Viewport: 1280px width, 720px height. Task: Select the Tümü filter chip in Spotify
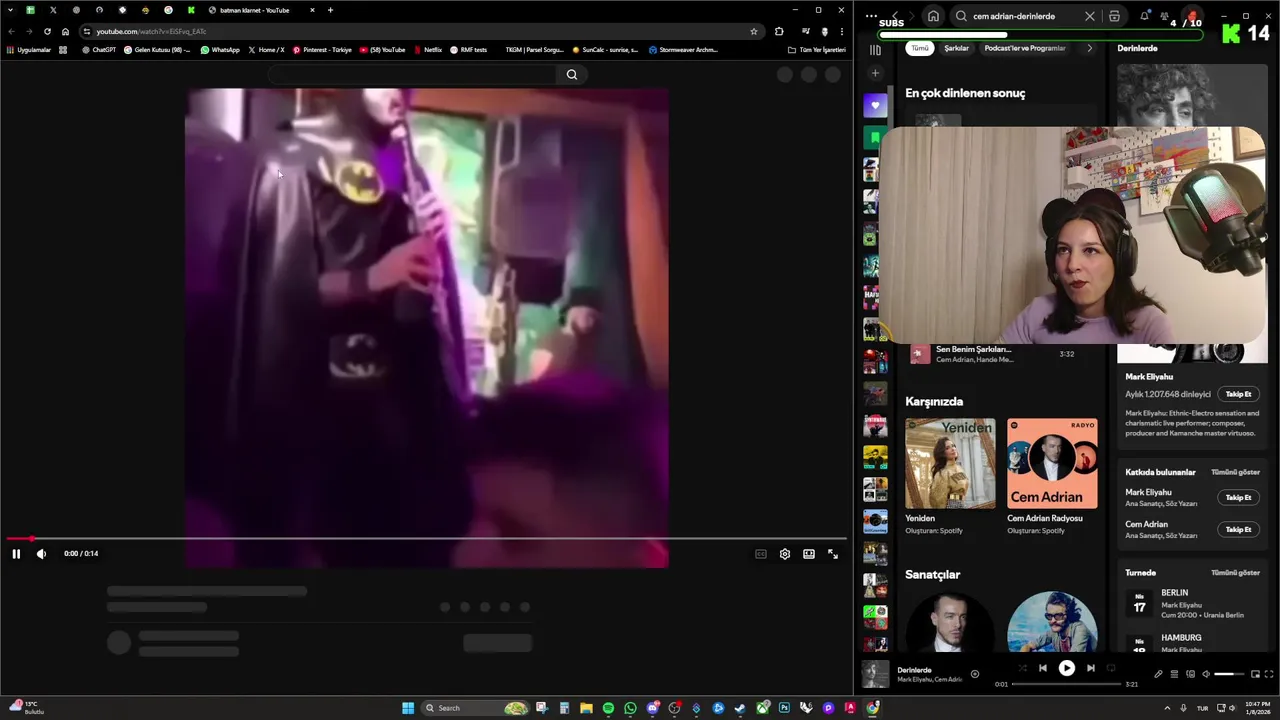pos(919,48)
